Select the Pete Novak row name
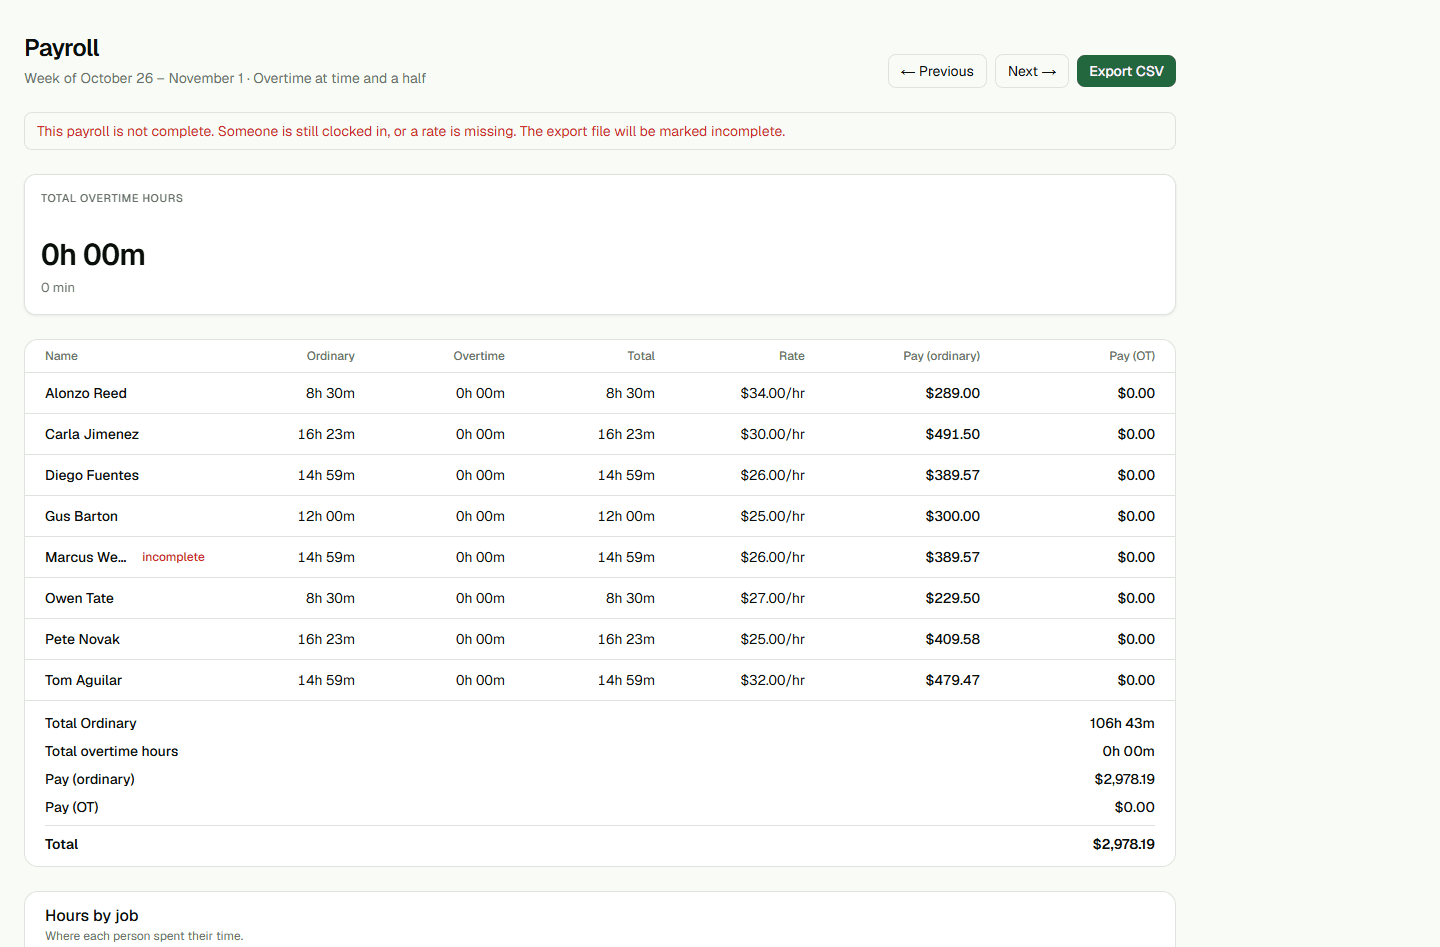Viewport: 1440px width, 947px height. [82, 639]
